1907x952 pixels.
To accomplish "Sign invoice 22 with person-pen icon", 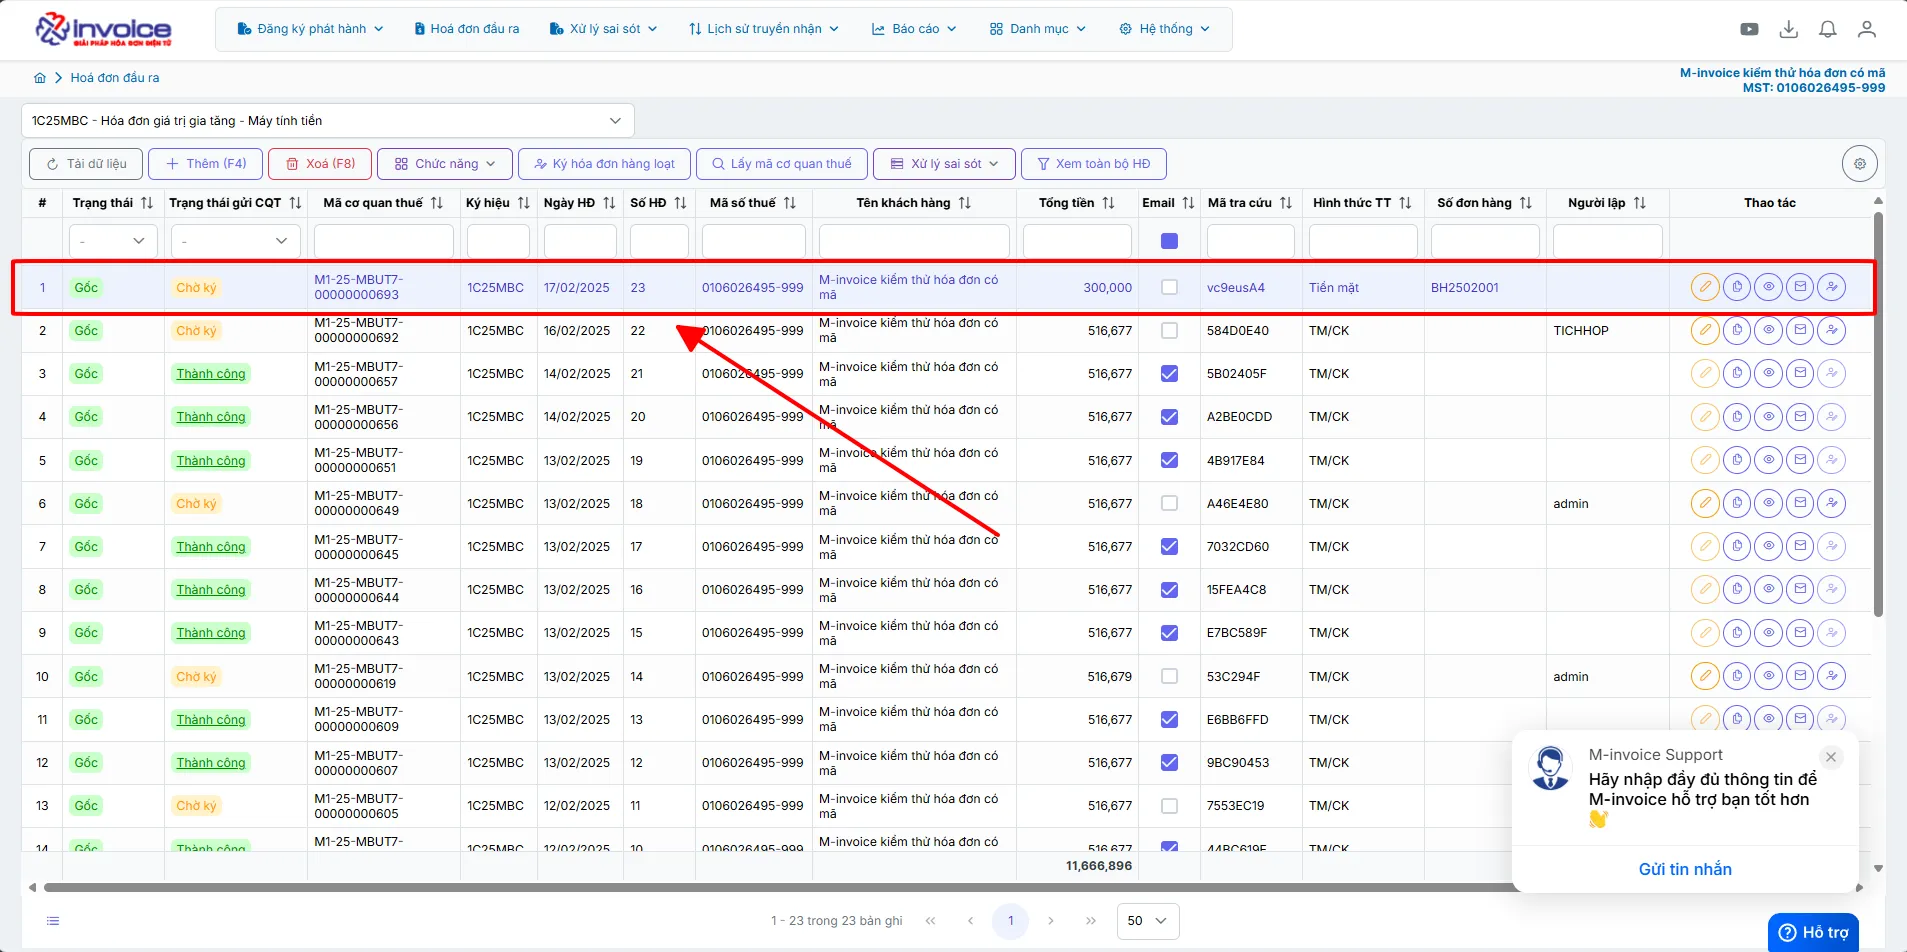I will pyautogui.click(x=1832, y=330).
